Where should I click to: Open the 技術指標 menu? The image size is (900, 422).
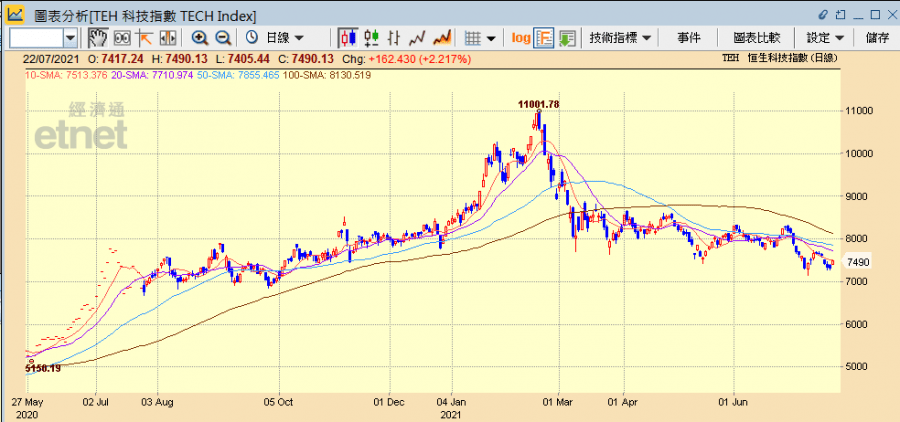click(x=620, y=37)
